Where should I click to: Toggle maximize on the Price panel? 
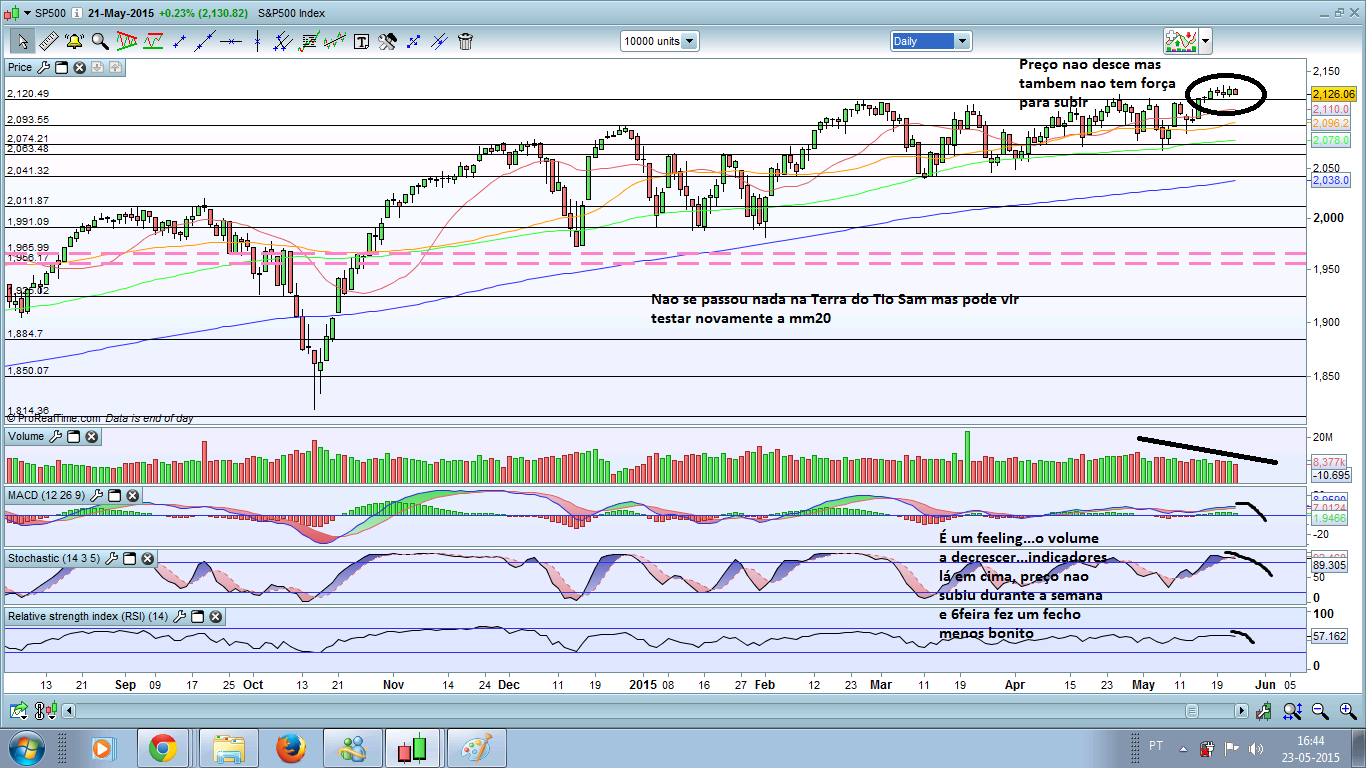tap(61, 67)
